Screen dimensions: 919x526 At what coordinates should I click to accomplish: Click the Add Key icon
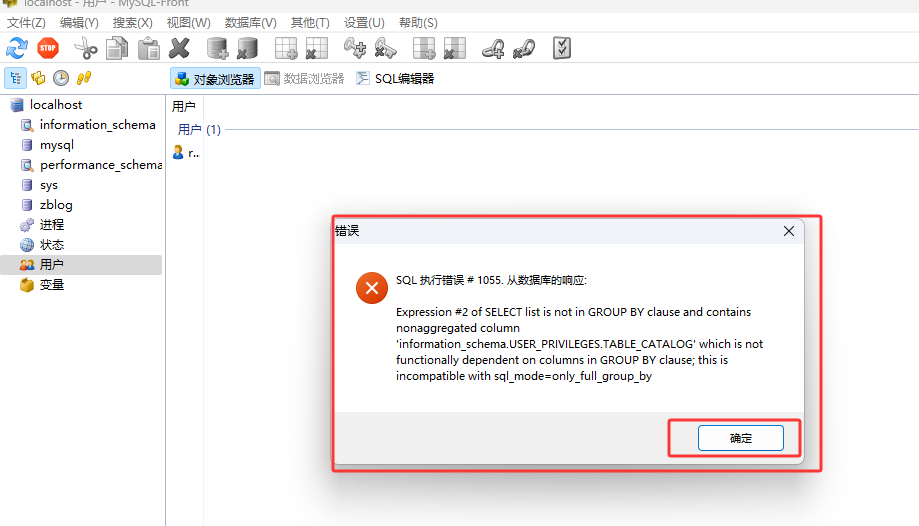pos(355,48)
